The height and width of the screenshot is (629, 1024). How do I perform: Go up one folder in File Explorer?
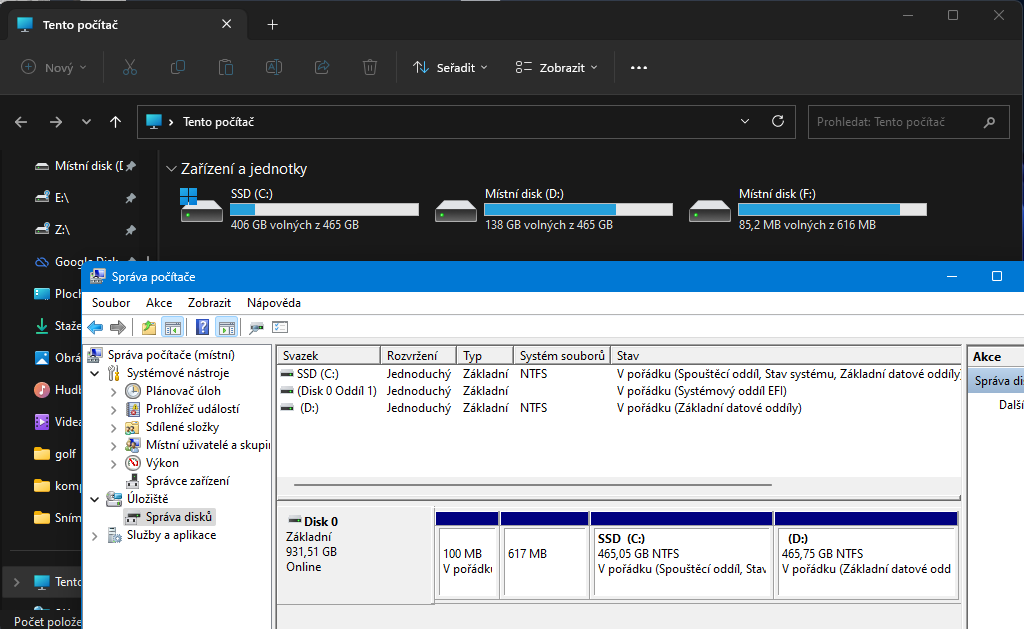[116, 122]
